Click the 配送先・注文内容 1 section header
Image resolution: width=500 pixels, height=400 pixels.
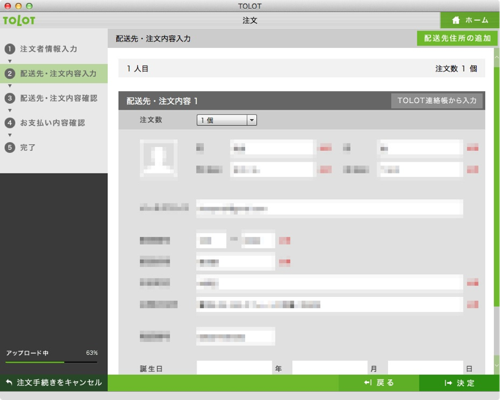tap(302, 101)
